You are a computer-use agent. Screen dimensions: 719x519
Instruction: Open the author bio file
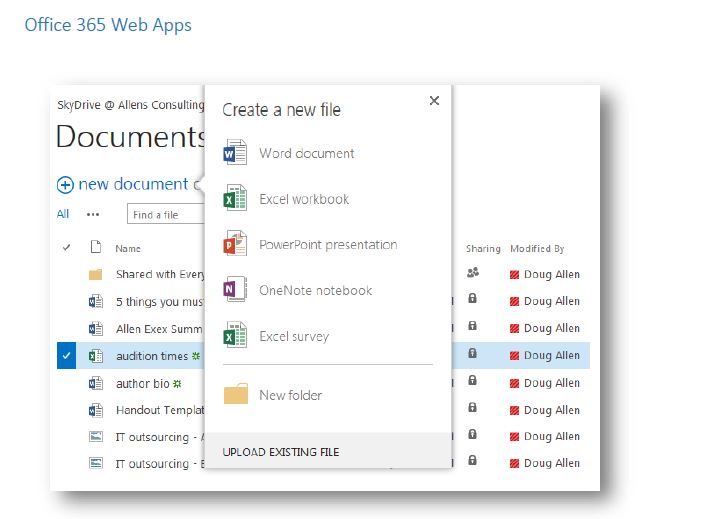[x=143, y=383]
